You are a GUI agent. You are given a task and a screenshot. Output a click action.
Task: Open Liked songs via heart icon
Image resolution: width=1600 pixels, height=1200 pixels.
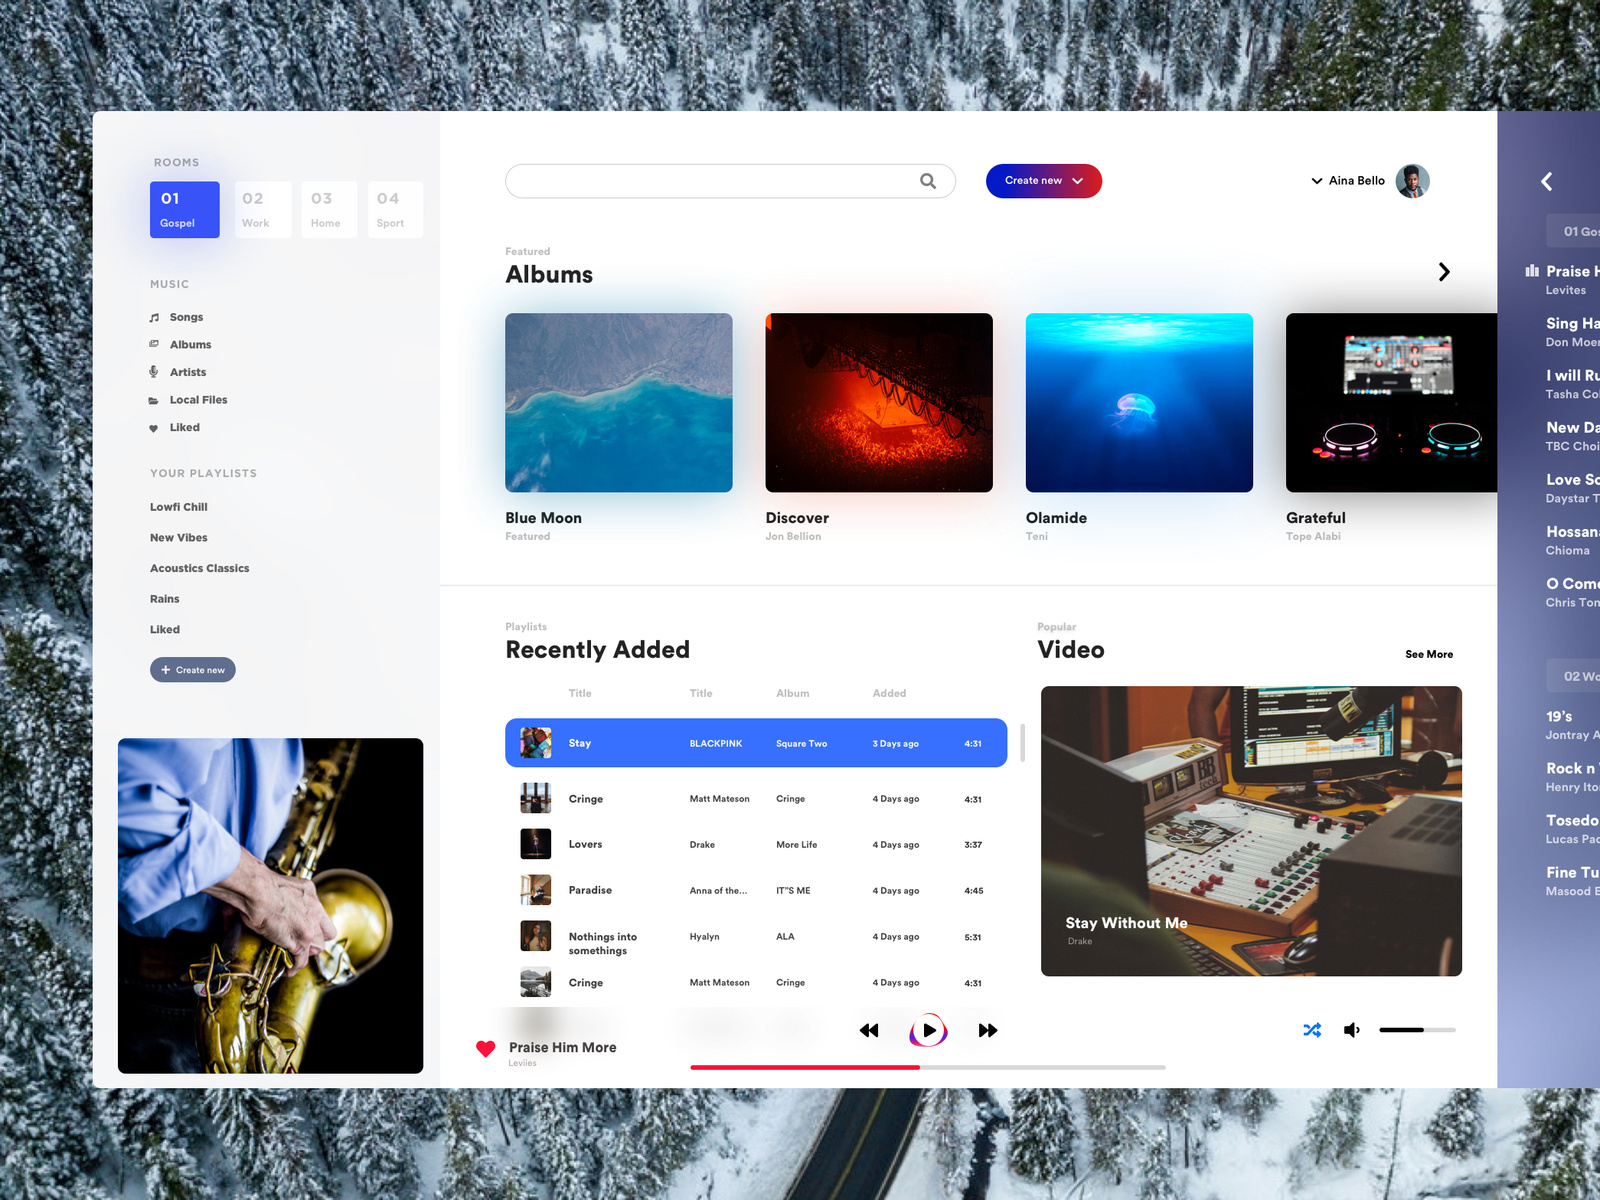(x=153, y=427)
